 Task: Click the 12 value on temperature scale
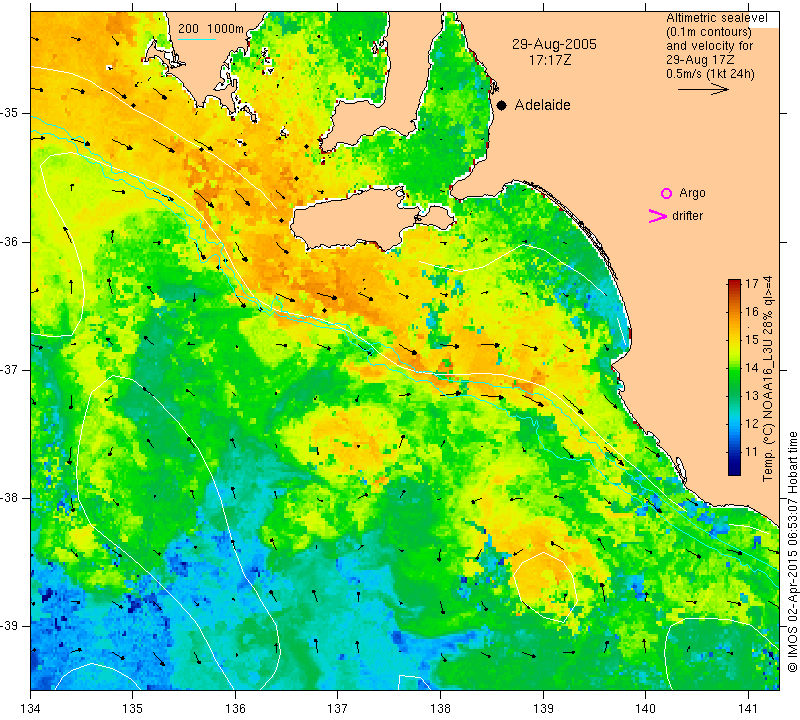coord(752,424)
